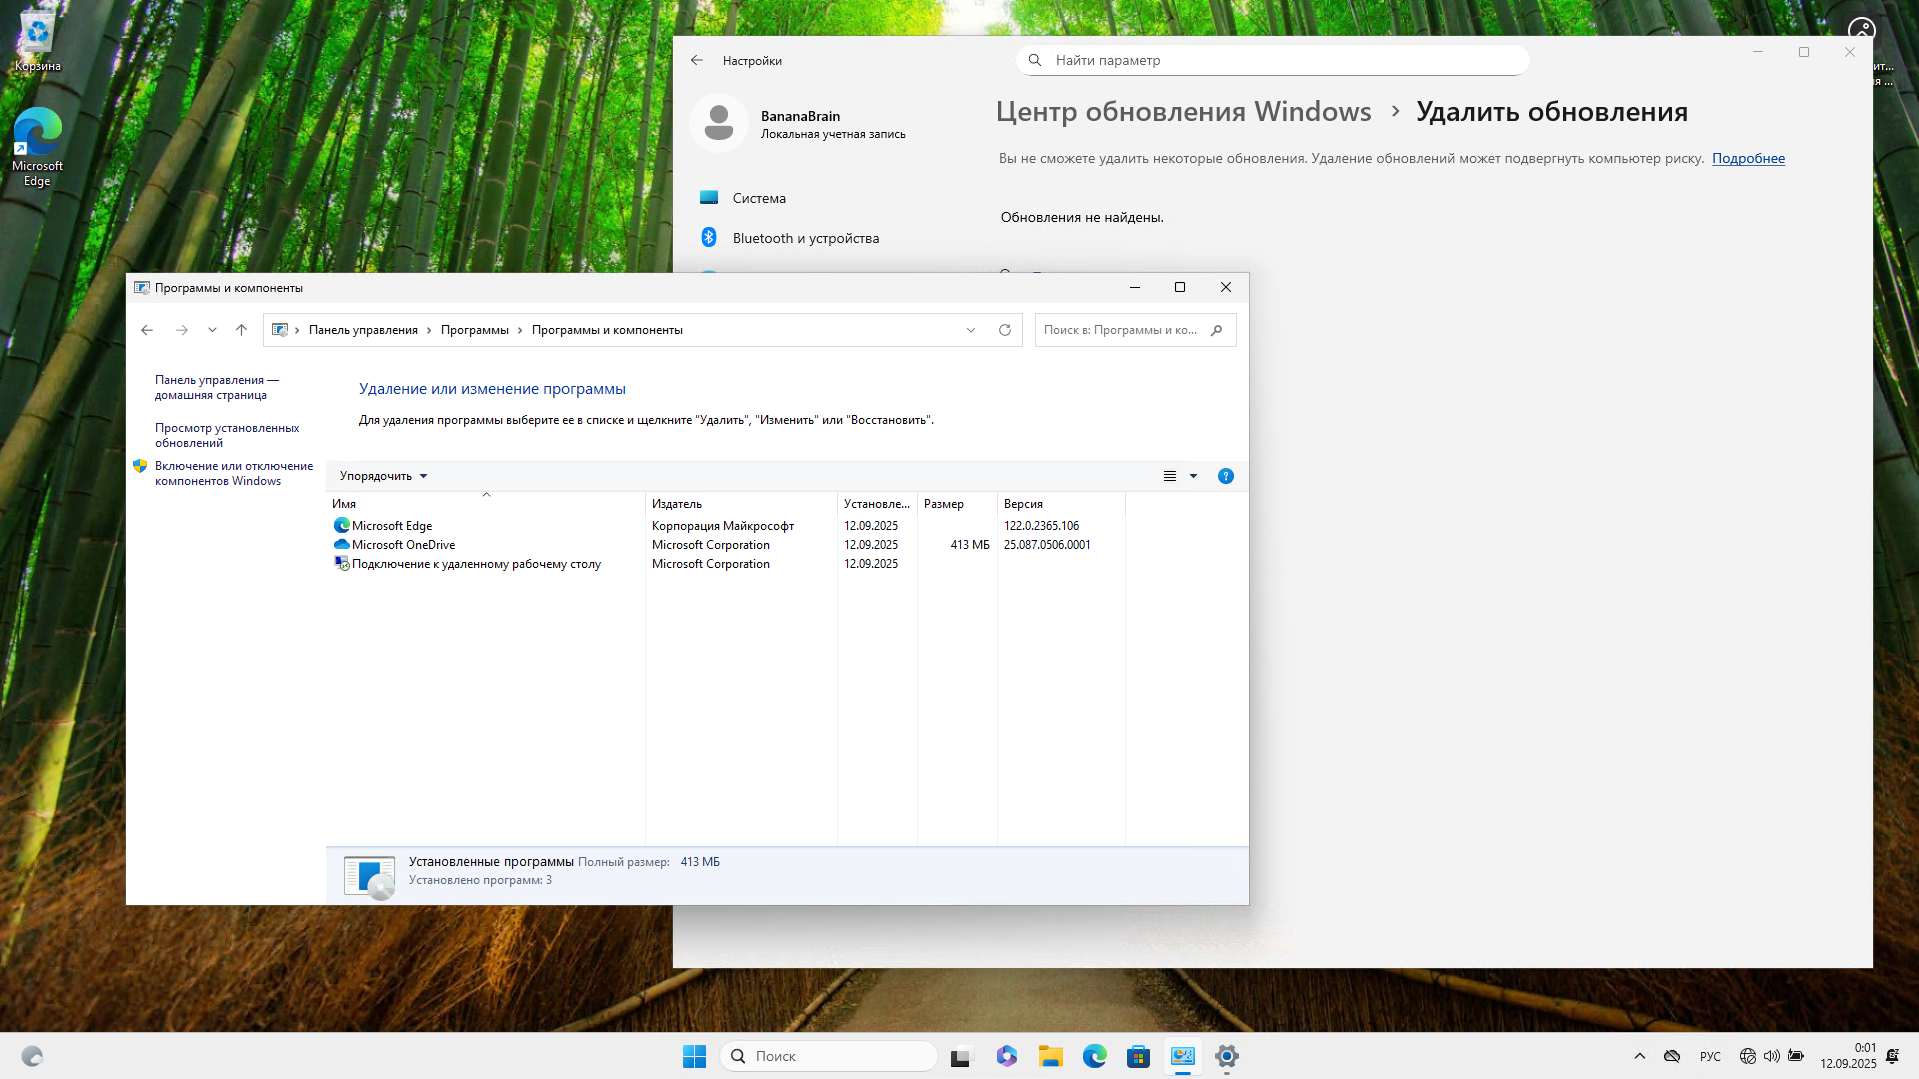Click the OneDrive cloud icon in the program list
The width and height of the screenshot is (1919, 1079).
click(x=341, y=545)
